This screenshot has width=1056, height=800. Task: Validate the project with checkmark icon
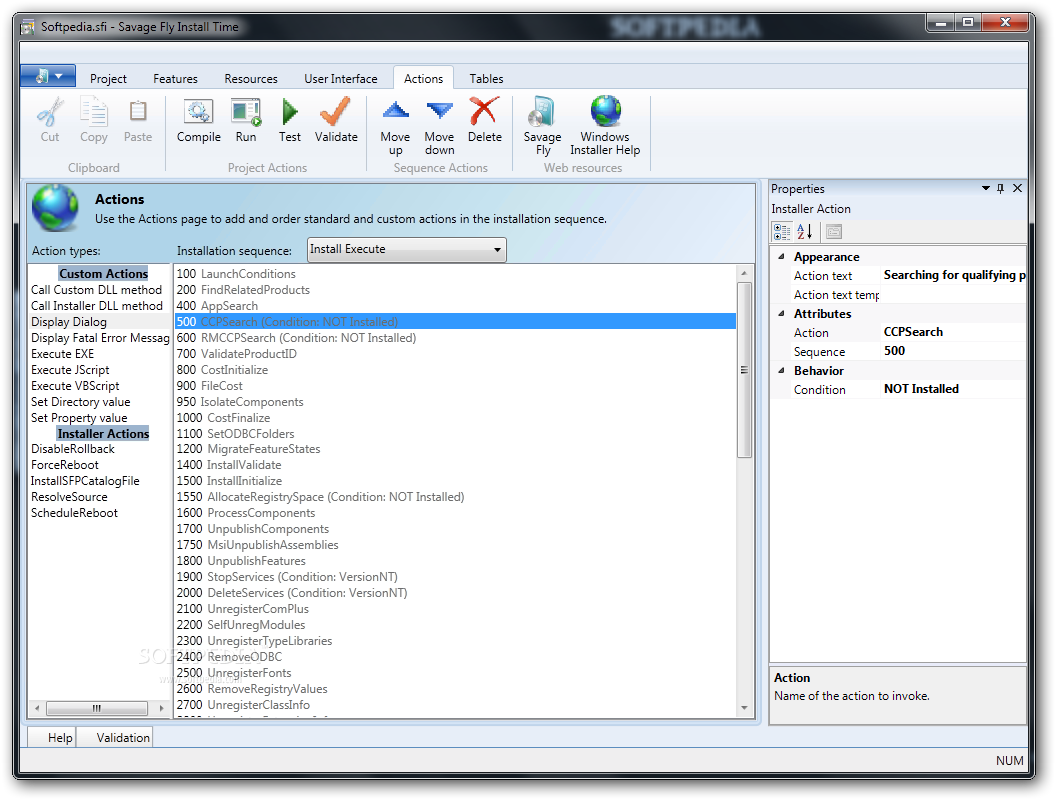coord(335,111)
